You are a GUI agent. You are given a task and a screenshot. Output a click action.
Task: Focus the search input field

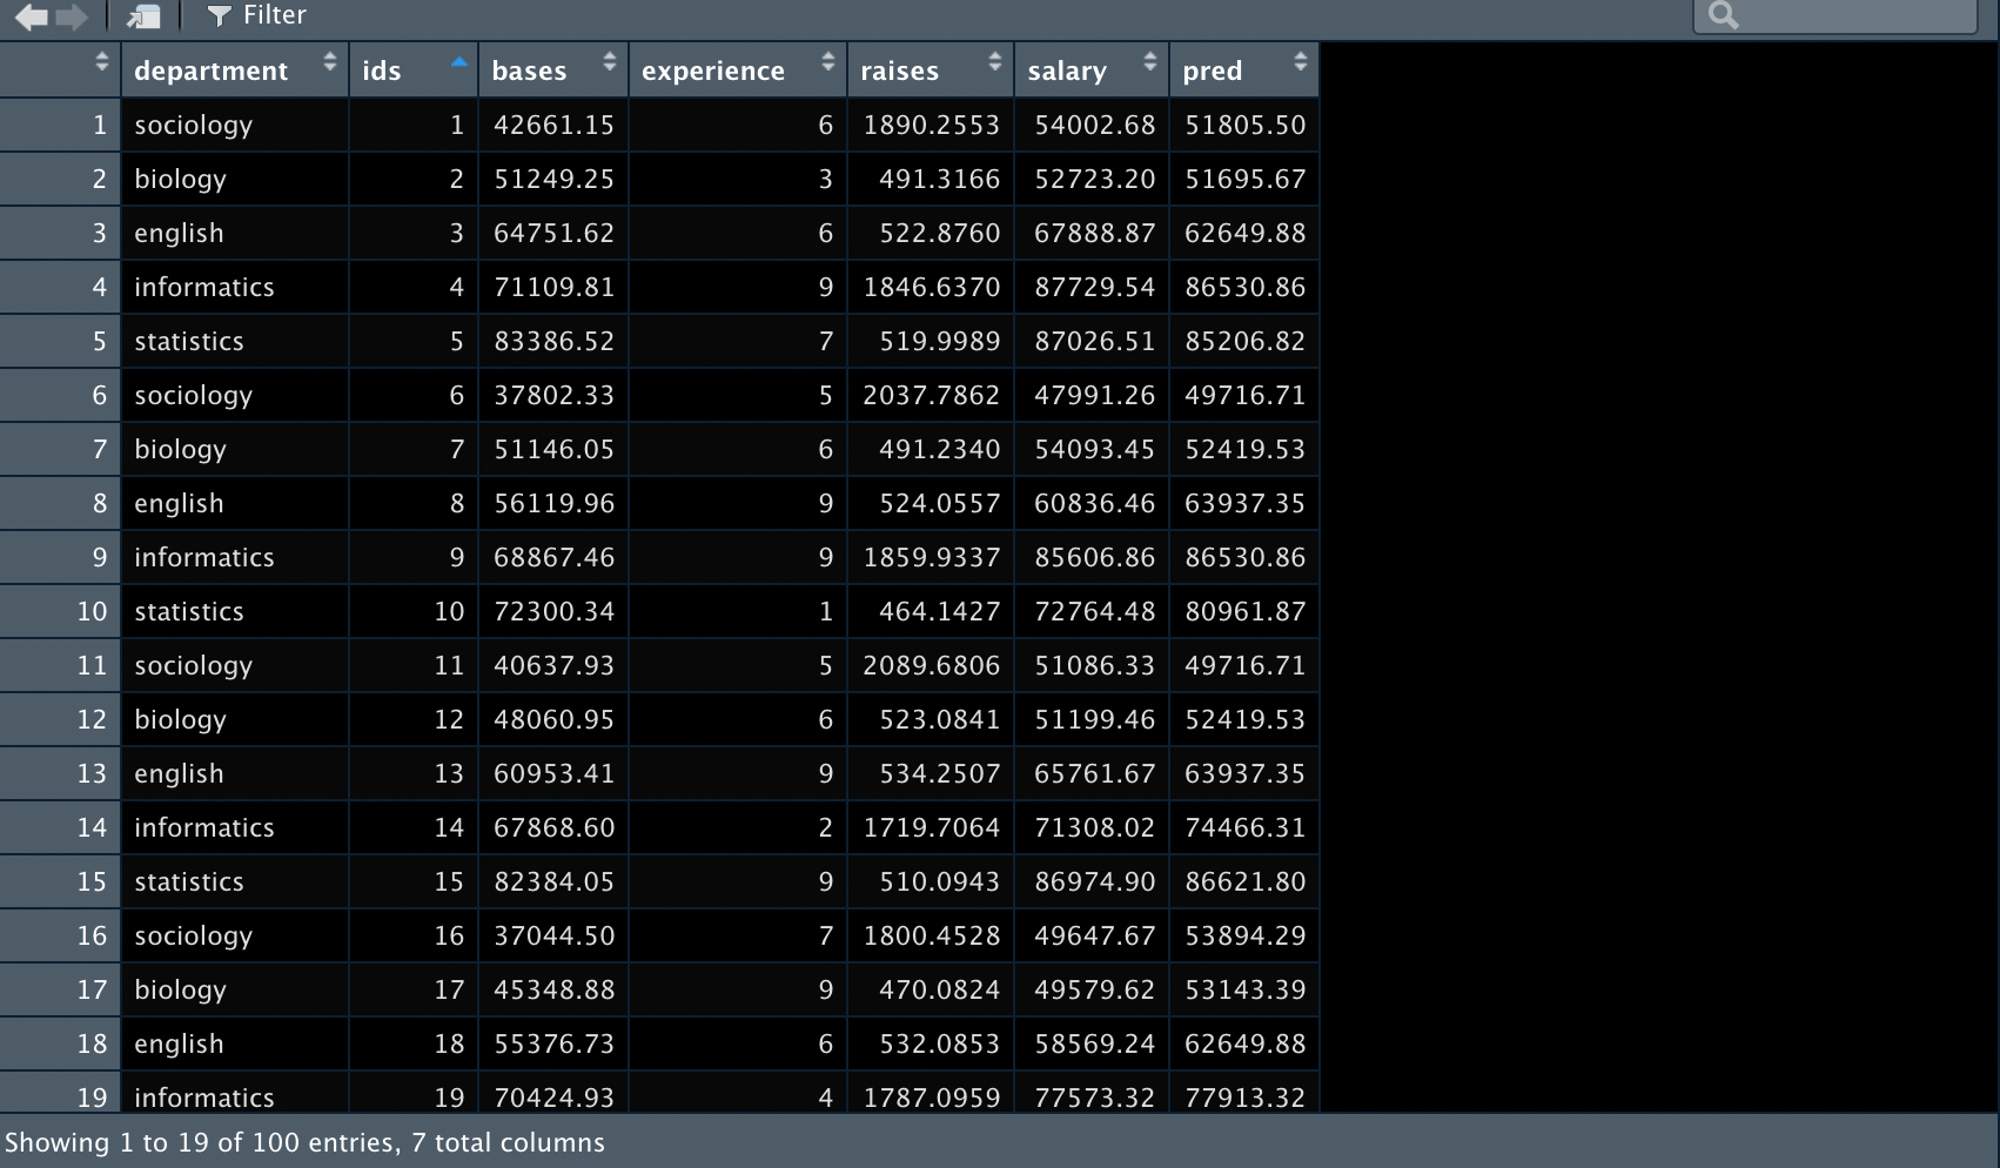1835,15
